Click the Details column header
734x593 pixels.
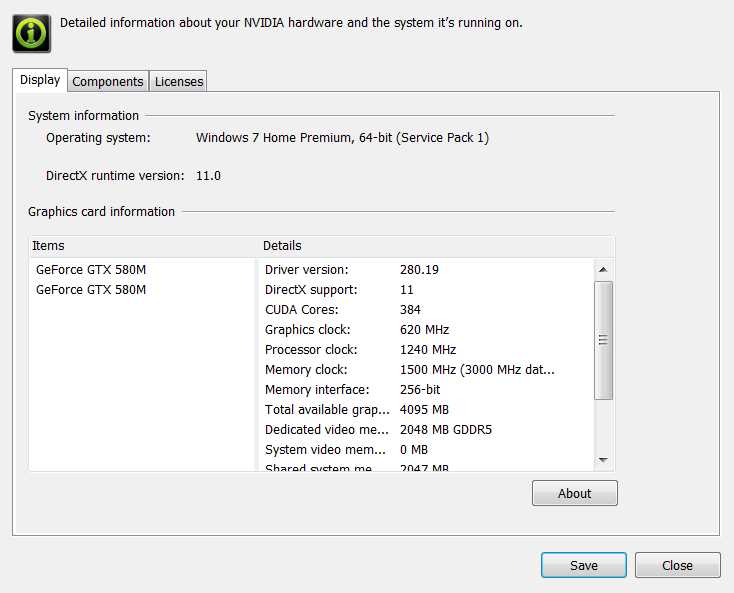click(x=437, y=246)
